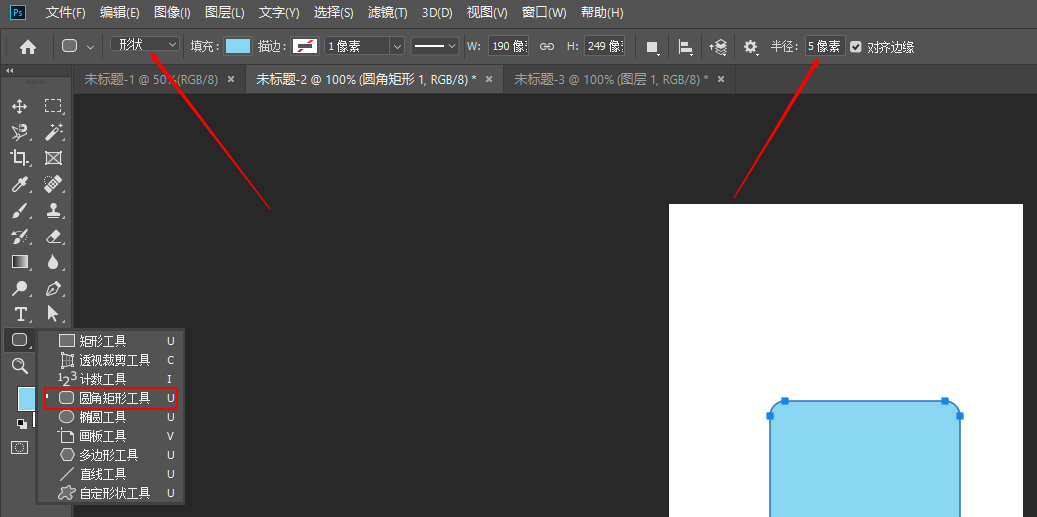Select the Frame tool
This screenshot has width=1037, height=517.
(53, 158)
